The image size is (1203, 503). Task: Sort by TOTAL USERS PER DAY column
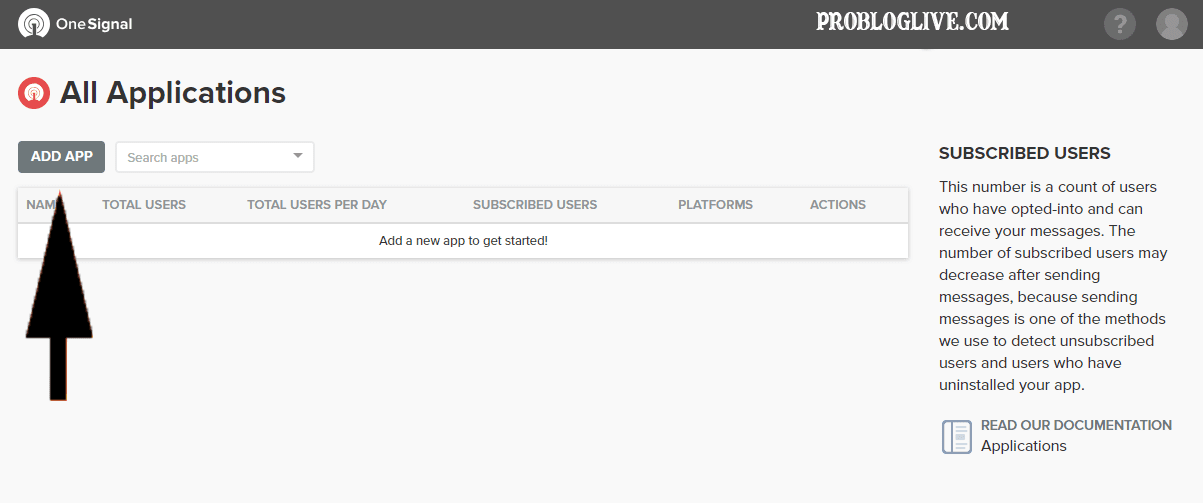[317, 205]
